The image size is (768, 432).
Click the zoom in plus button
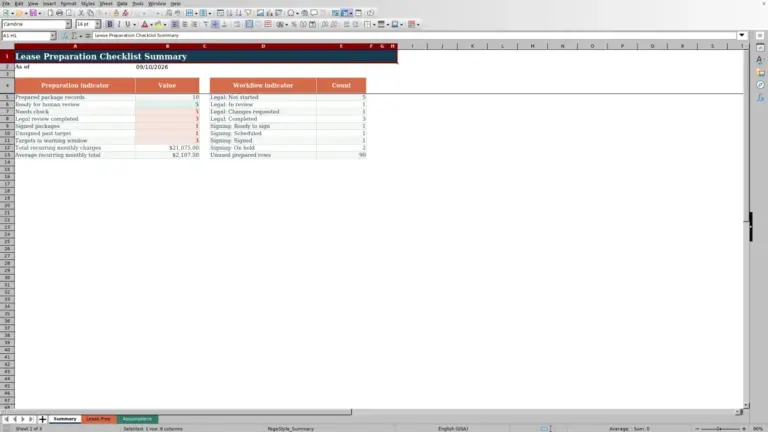pyautogui.click(x=744, y=429)
